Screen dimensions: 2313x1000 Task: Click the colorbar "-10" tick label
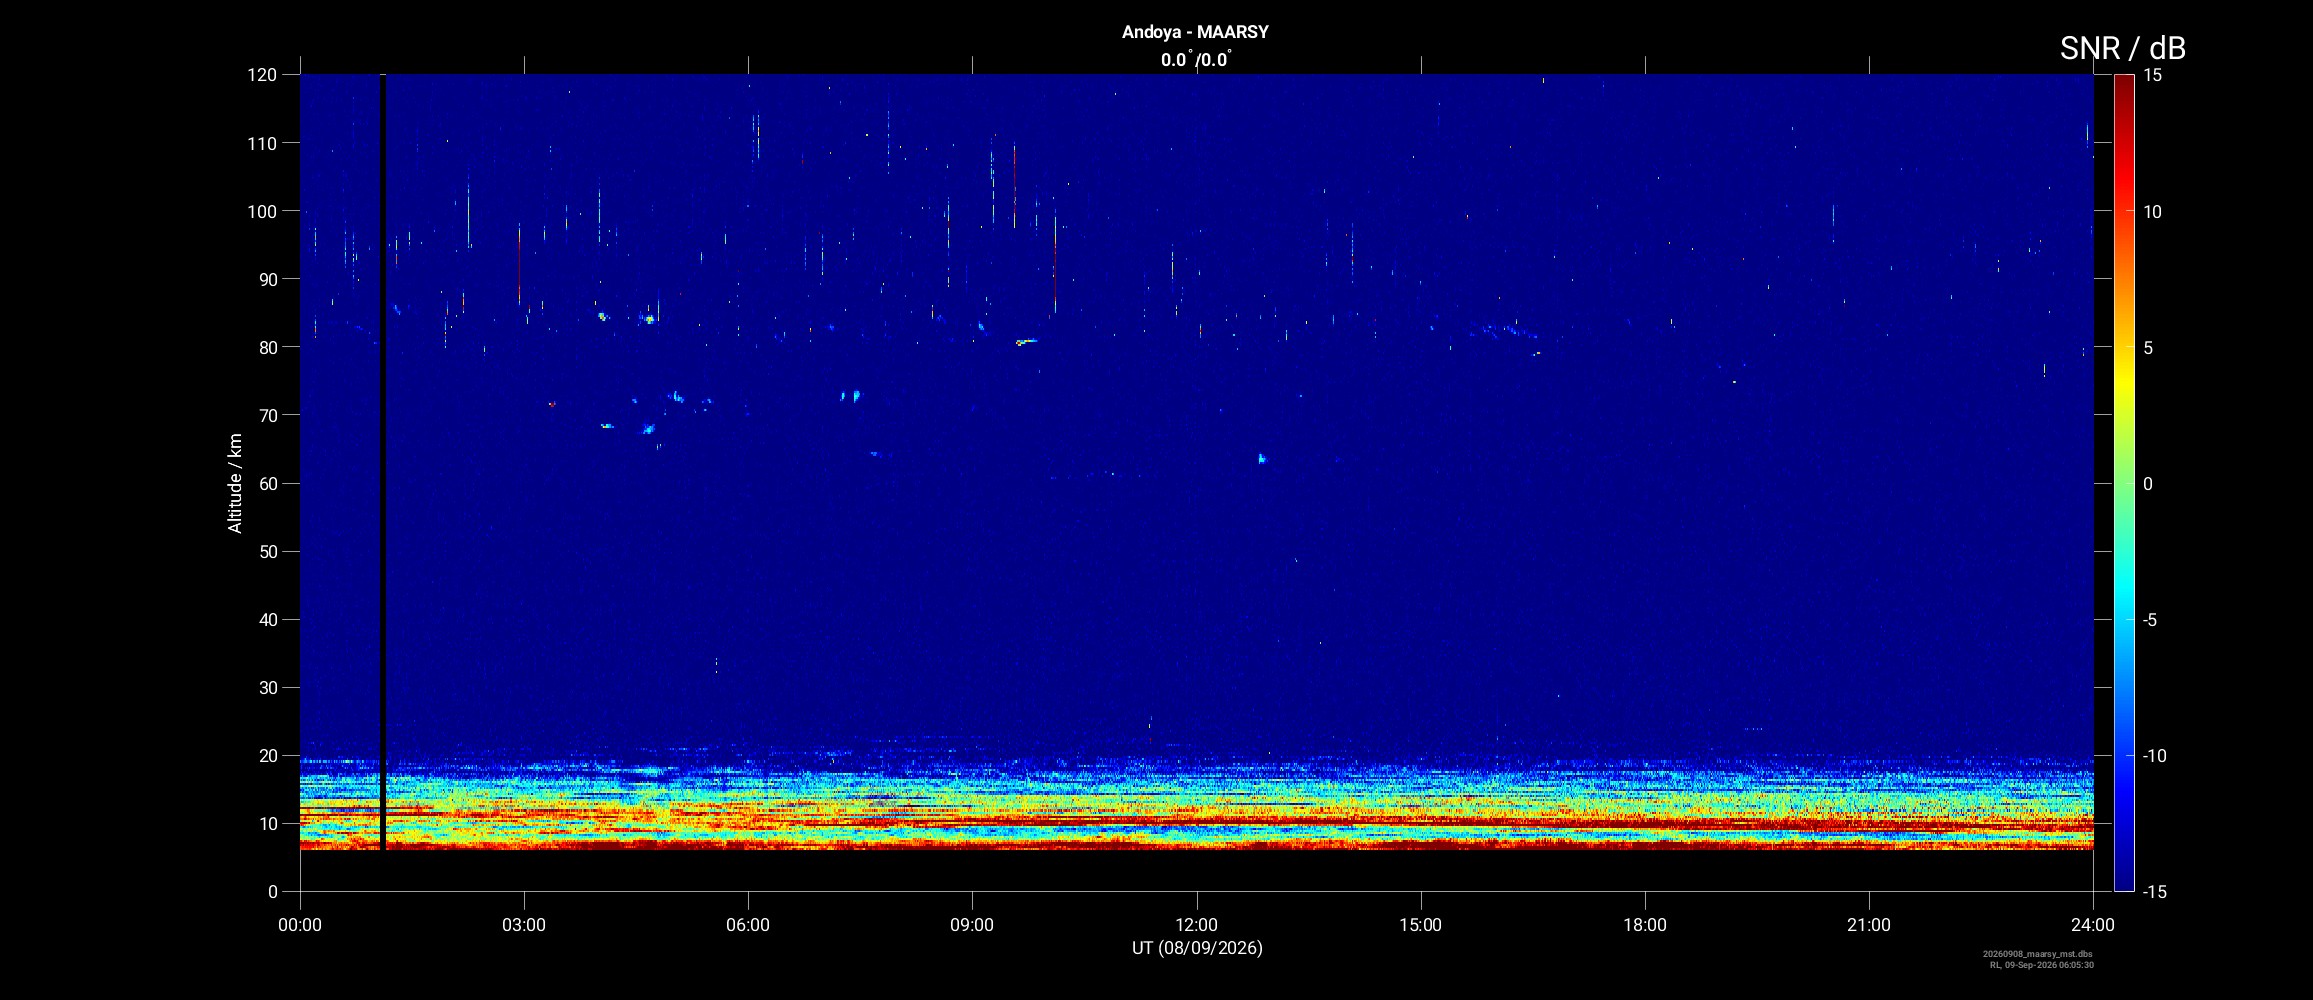coord(2154,756)
